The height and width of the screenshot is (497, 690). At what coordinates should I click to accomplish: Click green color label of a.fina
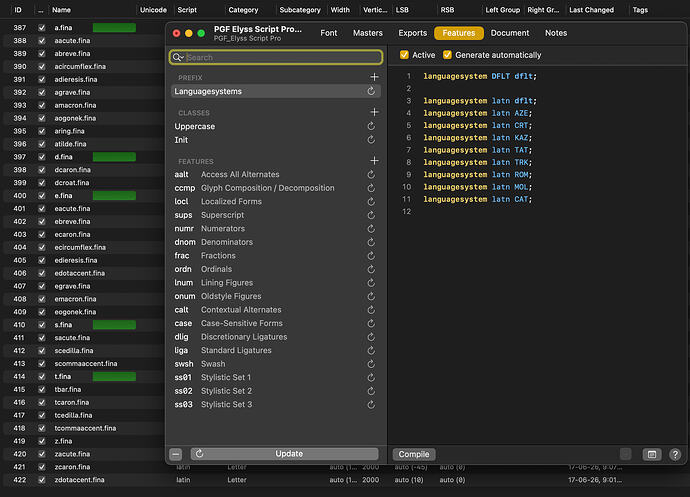click(x=114, y=28)
